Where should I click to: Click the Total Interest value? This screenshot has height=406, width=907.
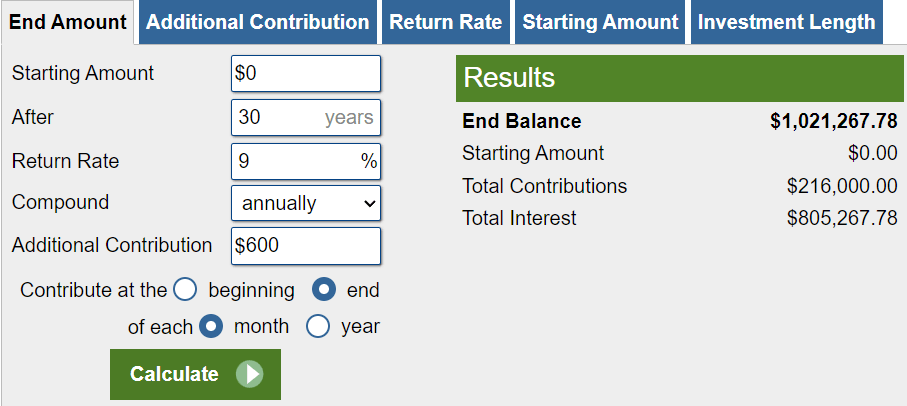pos(842,218)
